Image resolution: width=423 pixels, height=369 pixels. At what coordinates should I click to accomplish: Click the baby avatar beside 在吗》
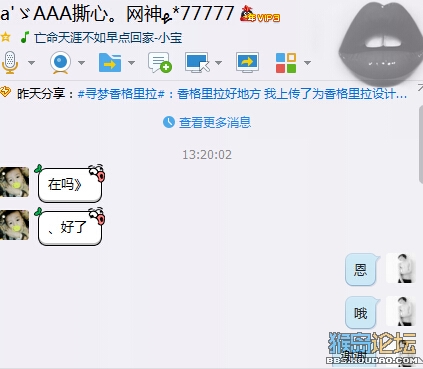click(x=14, y=182)
